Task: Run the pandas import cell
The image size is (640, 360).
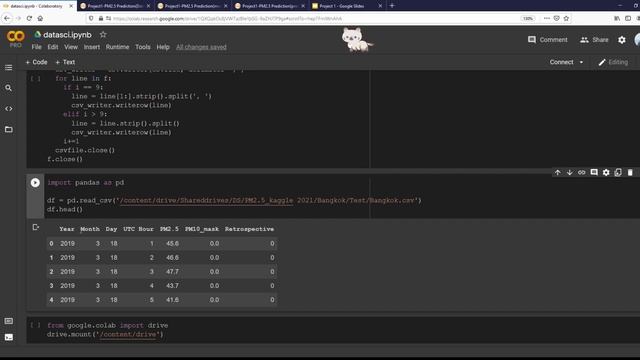Action: pos(35,182)
